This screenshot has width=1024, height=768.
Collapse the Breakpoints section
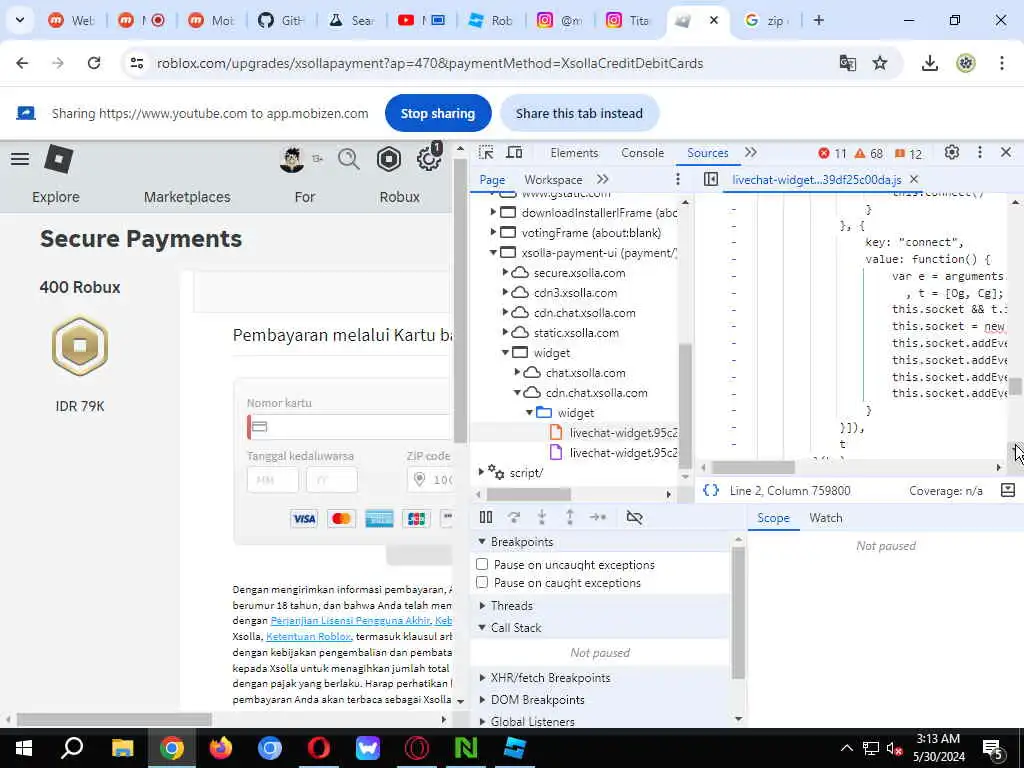tap(482, 541)
